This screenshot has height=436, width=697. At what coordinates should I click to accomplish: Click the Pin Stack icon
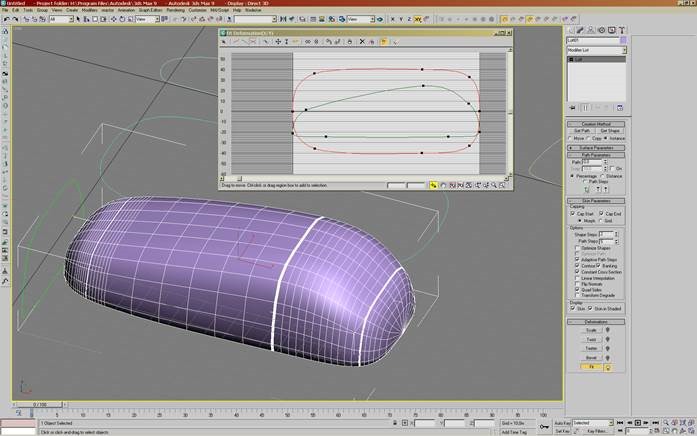coord(572,106)
